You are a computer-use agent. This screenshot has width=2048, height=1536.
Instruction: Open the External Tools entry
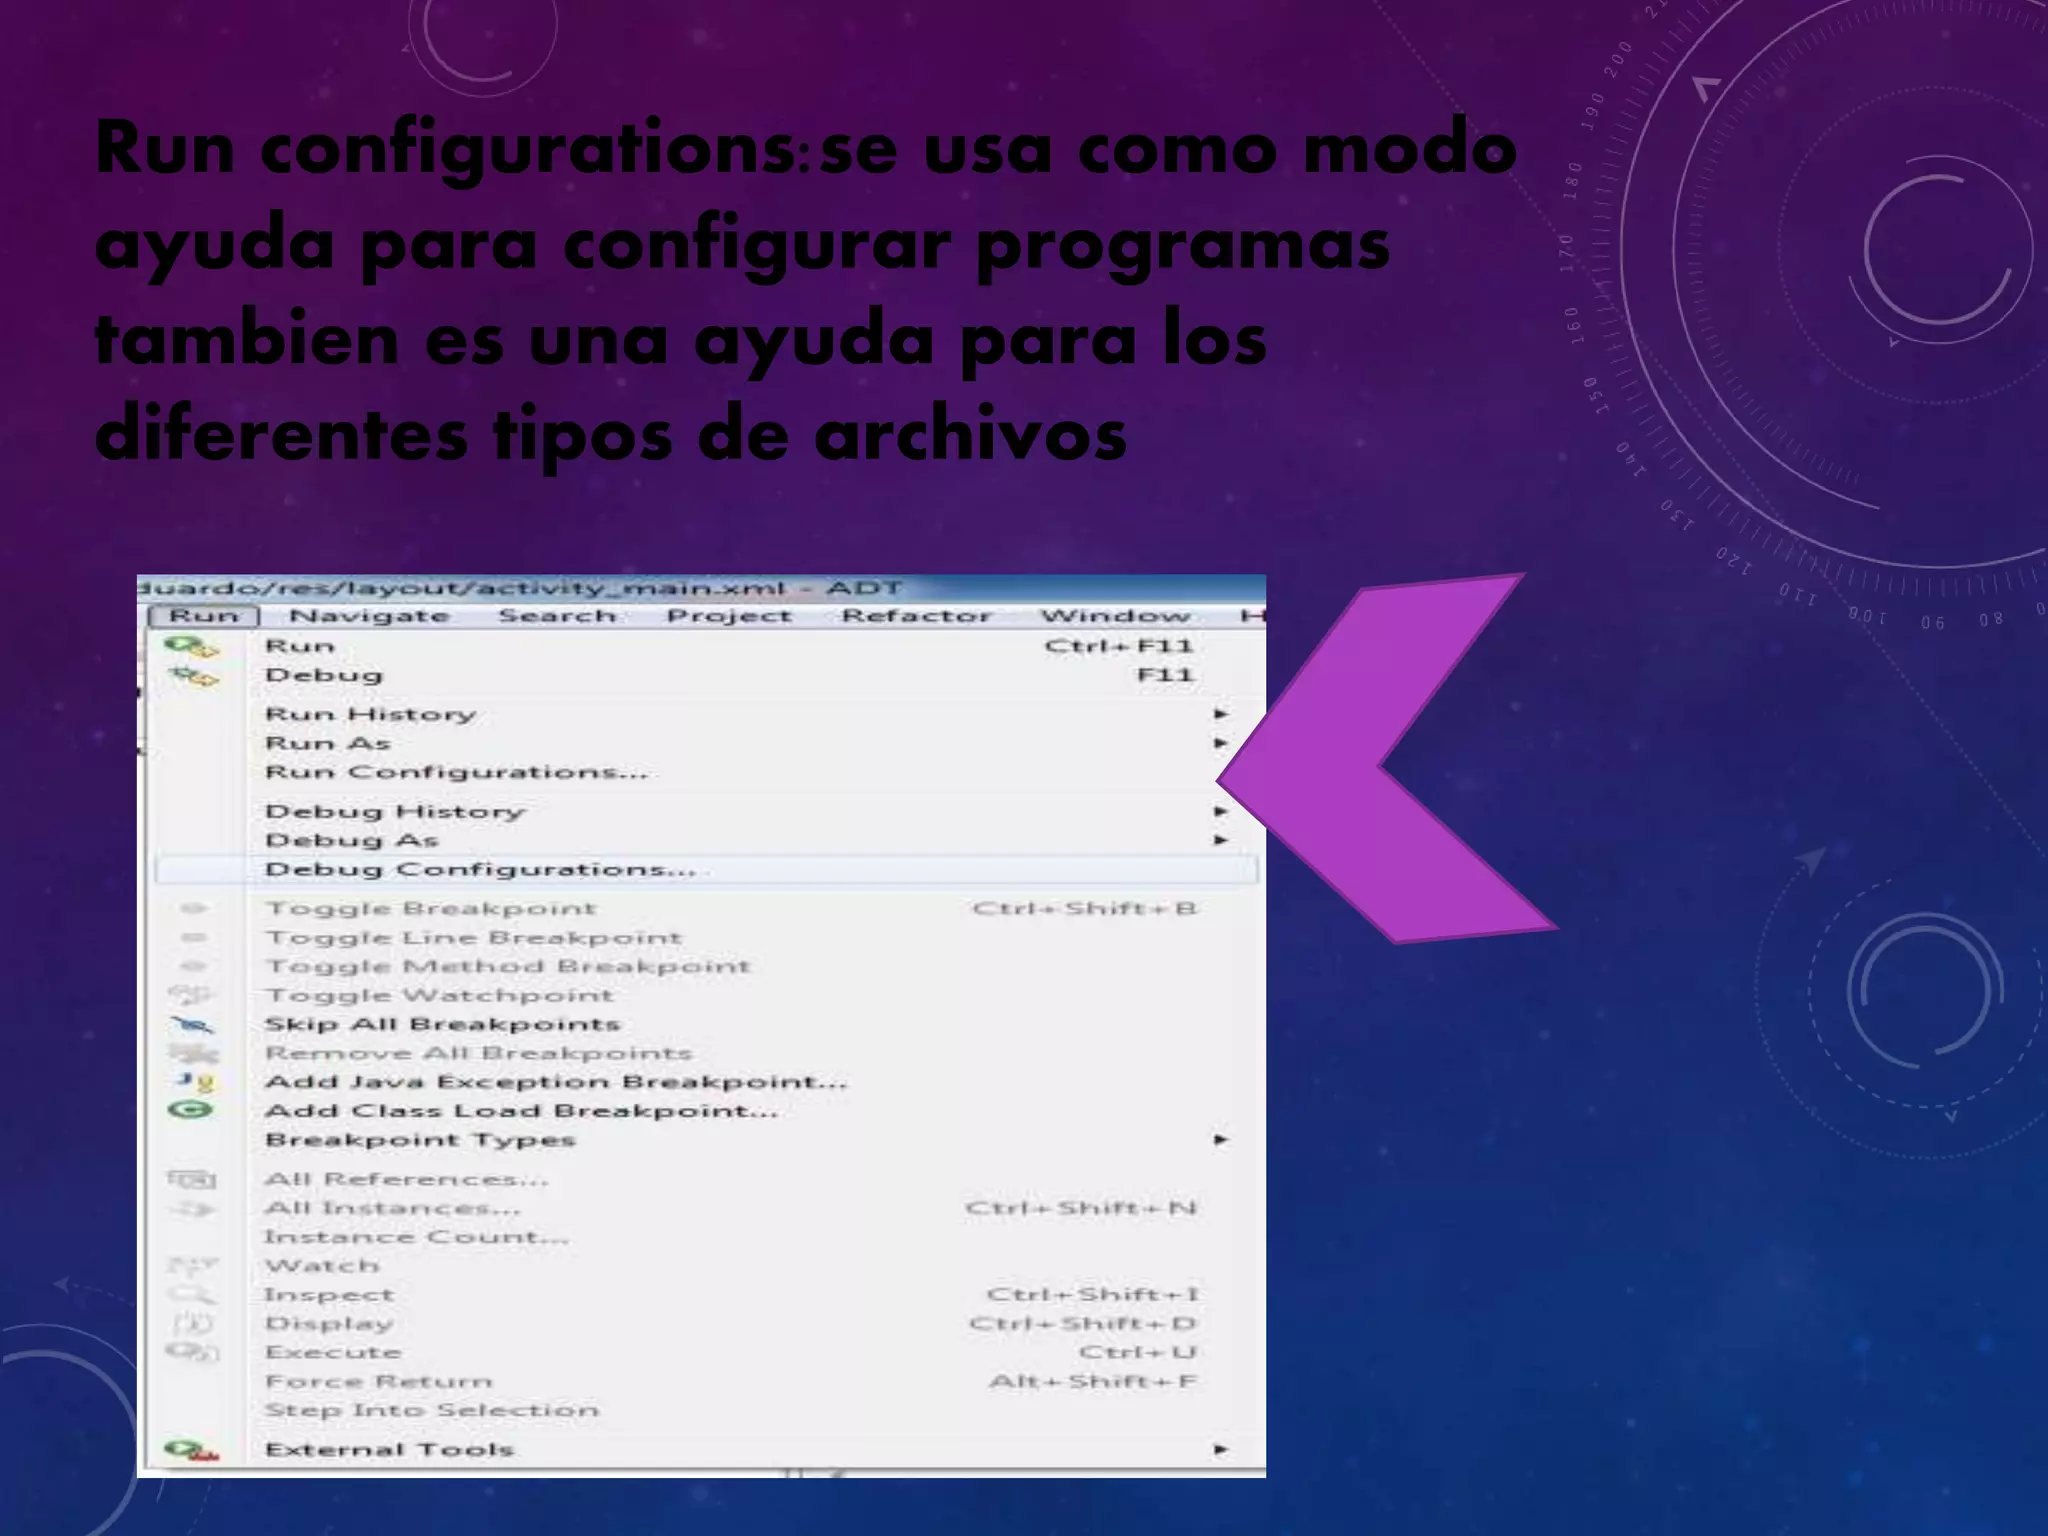point(705,1450)
